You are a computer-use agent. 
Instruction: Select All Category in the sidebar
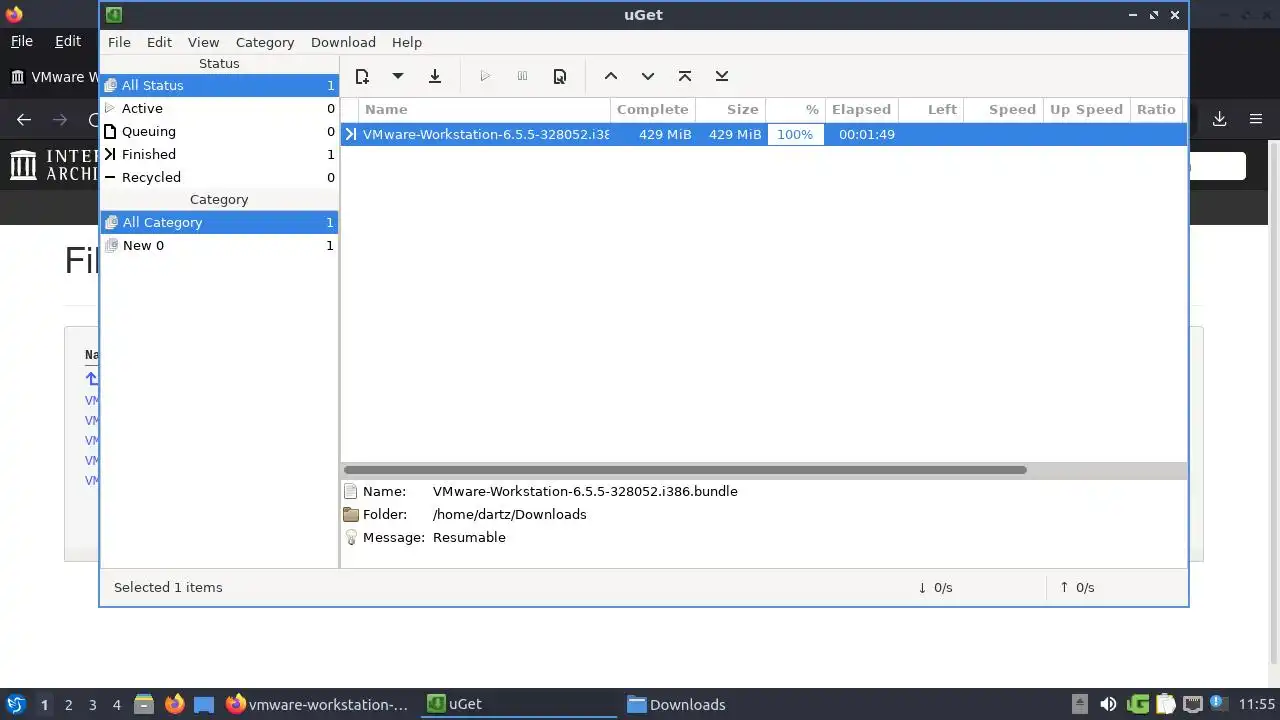pyautogui.click(x=219, y=222)
